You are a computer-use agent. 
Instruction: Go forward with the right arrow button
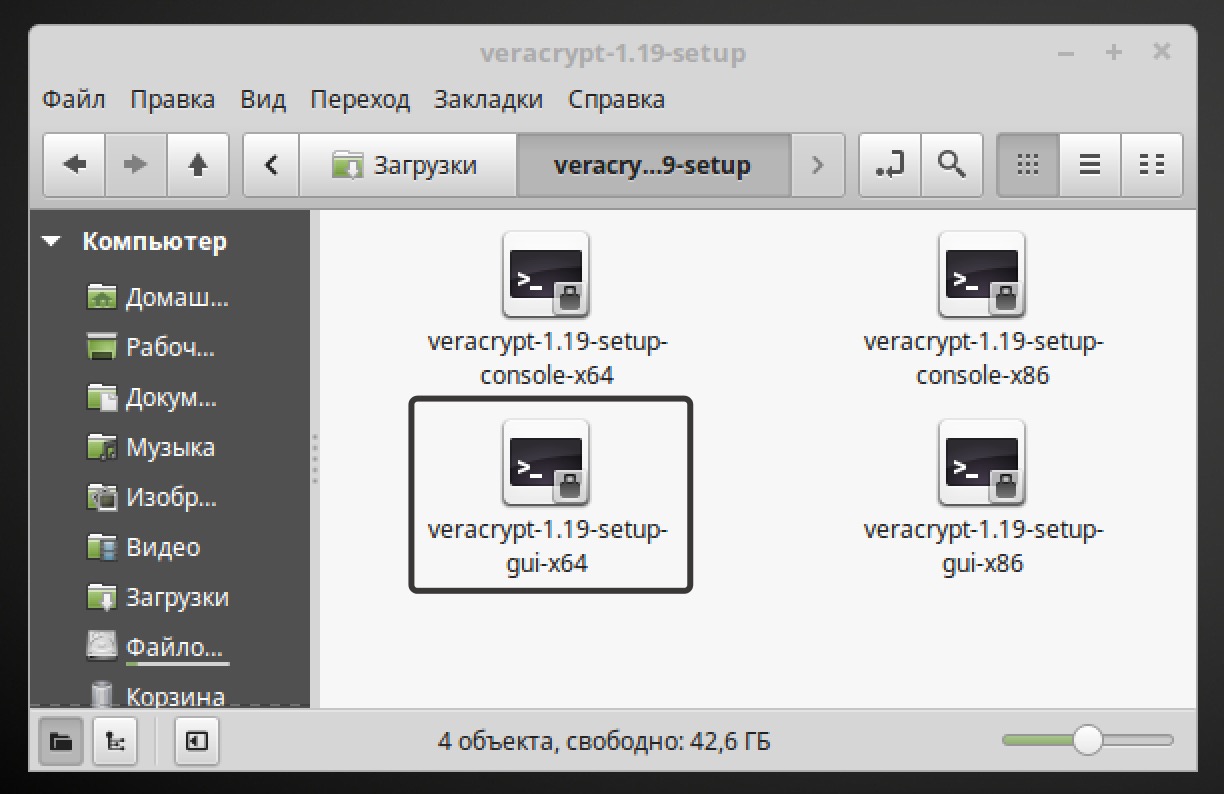point(136,165)
